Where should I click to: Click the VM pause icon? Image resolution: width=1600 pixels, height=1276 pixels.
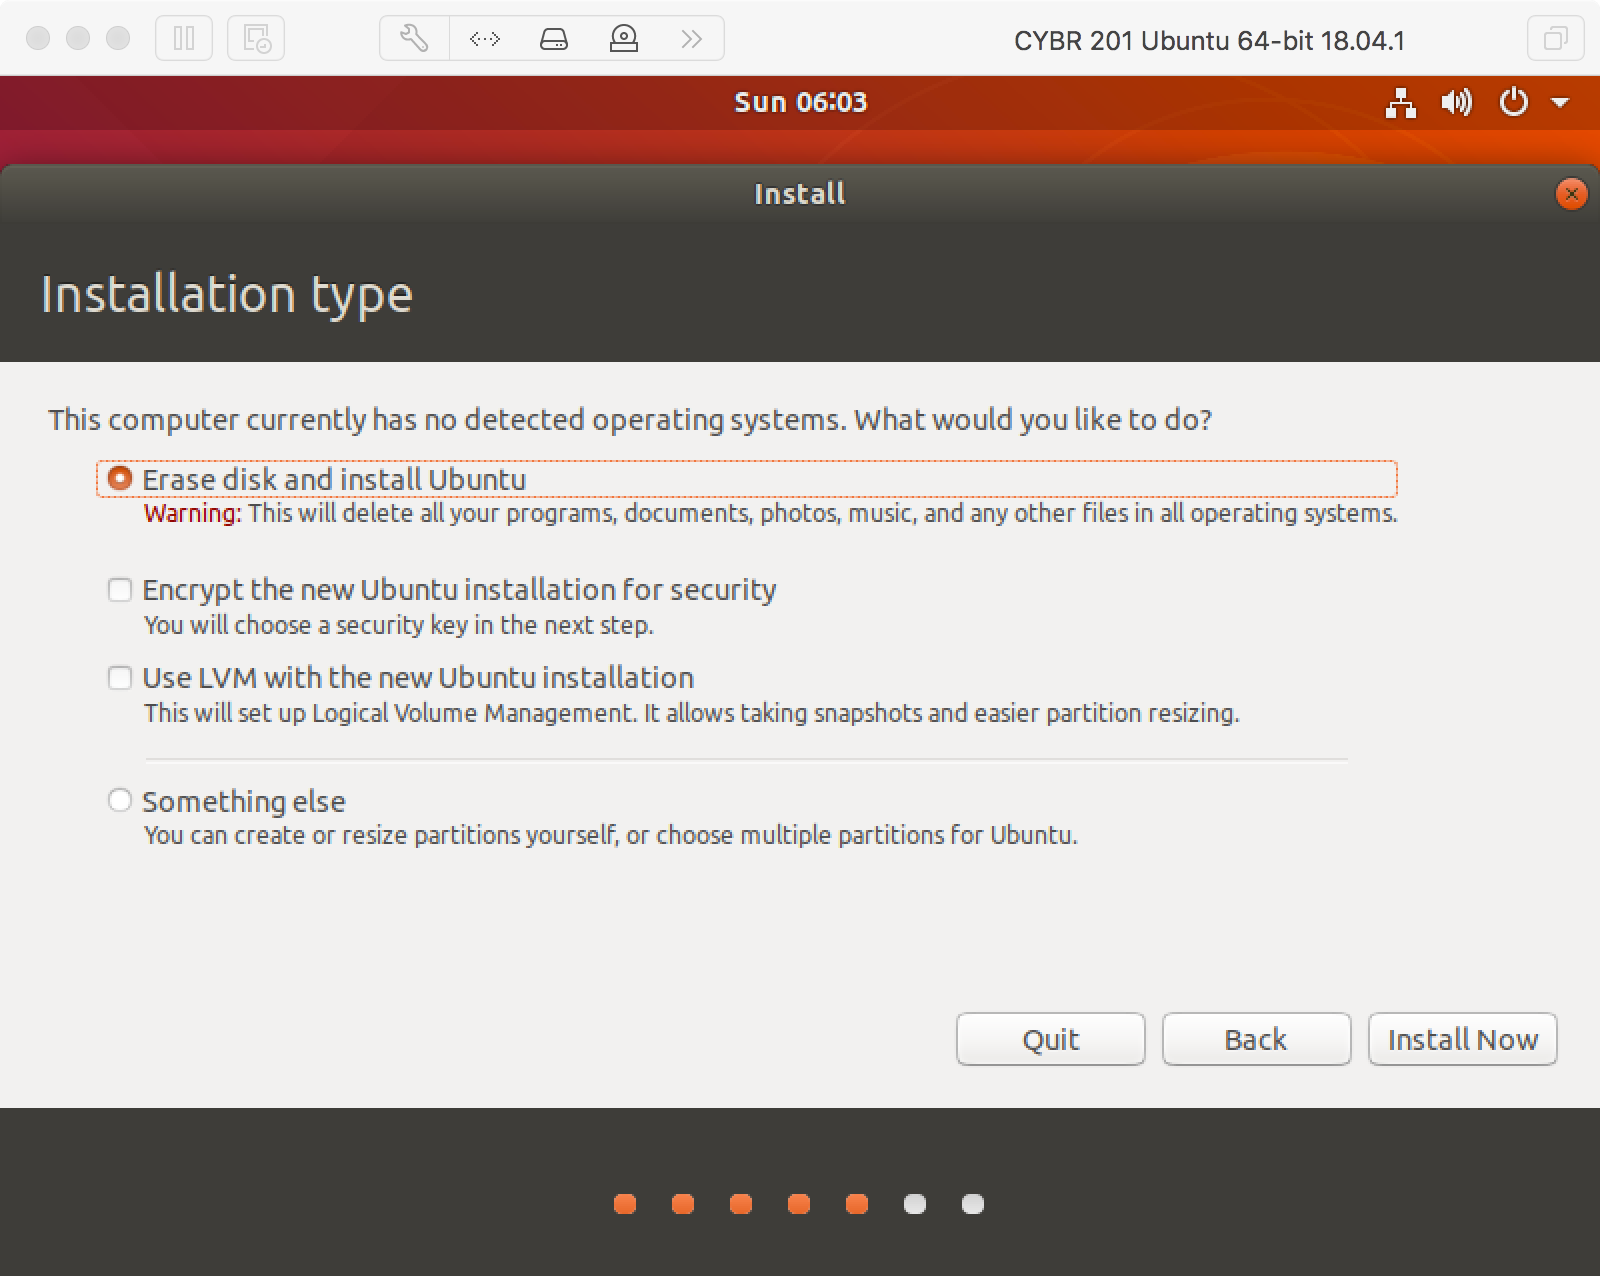point(184,39)
